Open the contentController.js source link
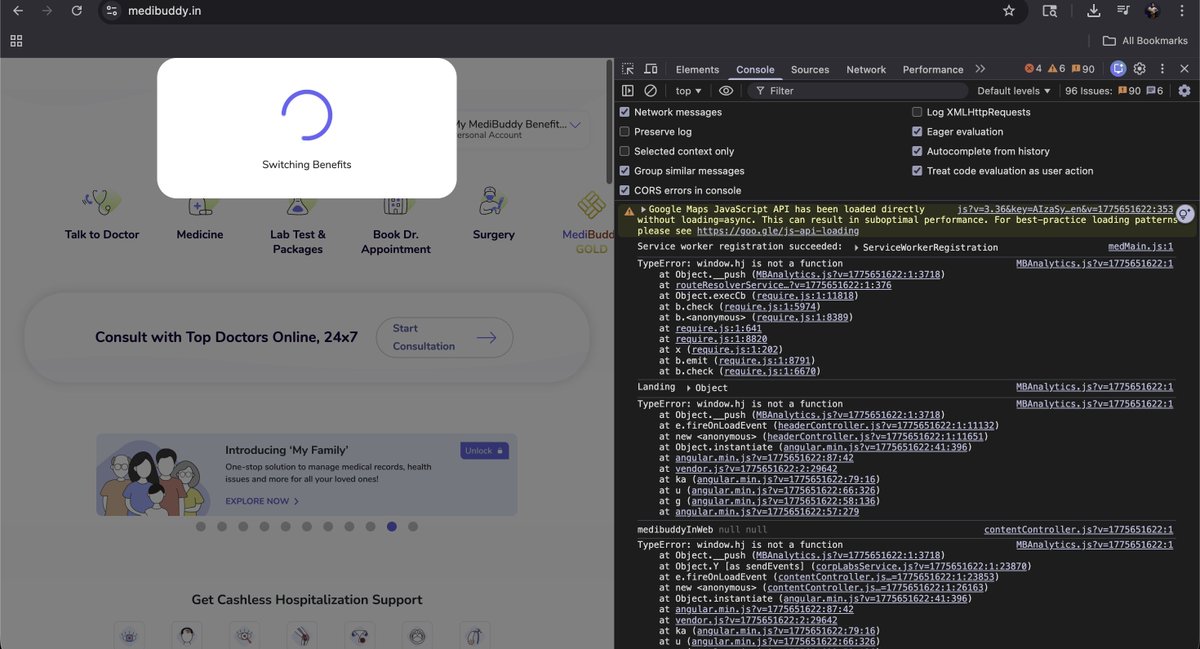The width and height of the screenshot is (1200, 649). point(1078,530)
